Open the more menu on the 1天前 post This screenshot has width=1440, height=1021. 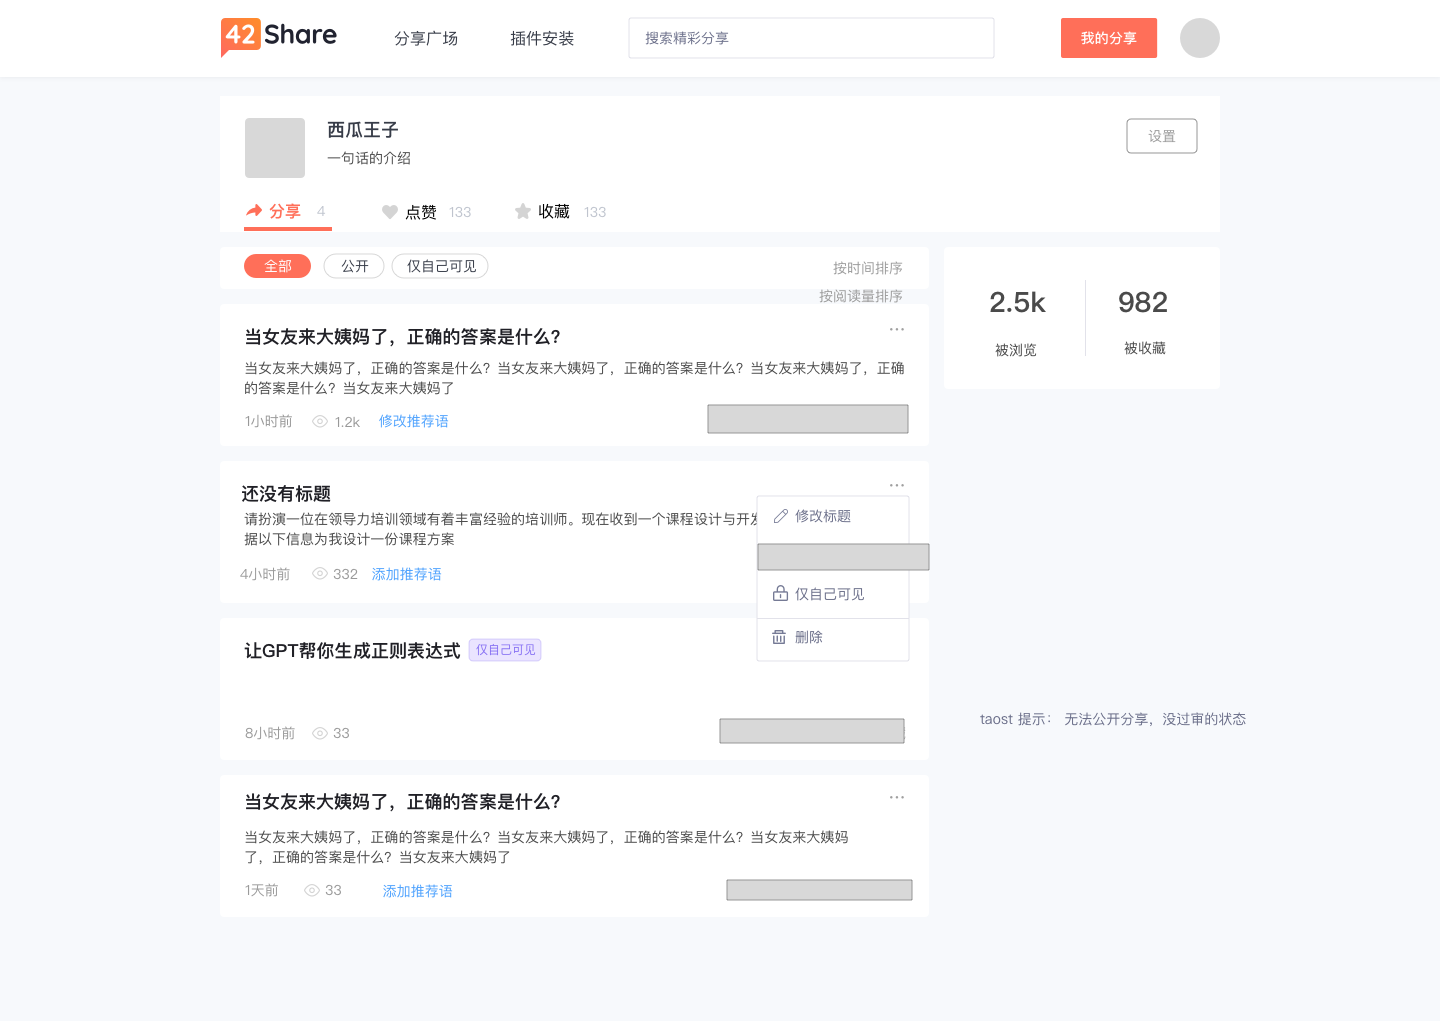897,797
